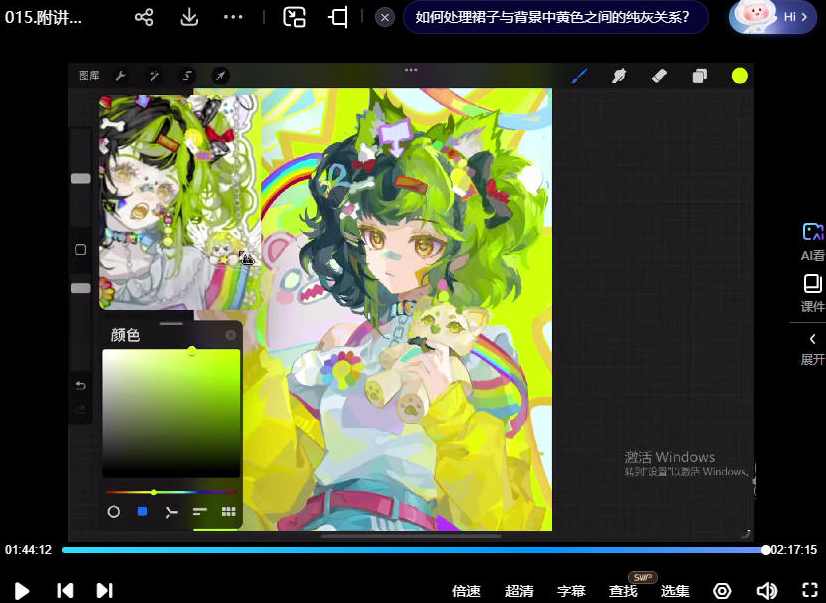This screenshot has height=603, width=826.
Task: Select the Smudge tool
Action: [x=619, y=75]
